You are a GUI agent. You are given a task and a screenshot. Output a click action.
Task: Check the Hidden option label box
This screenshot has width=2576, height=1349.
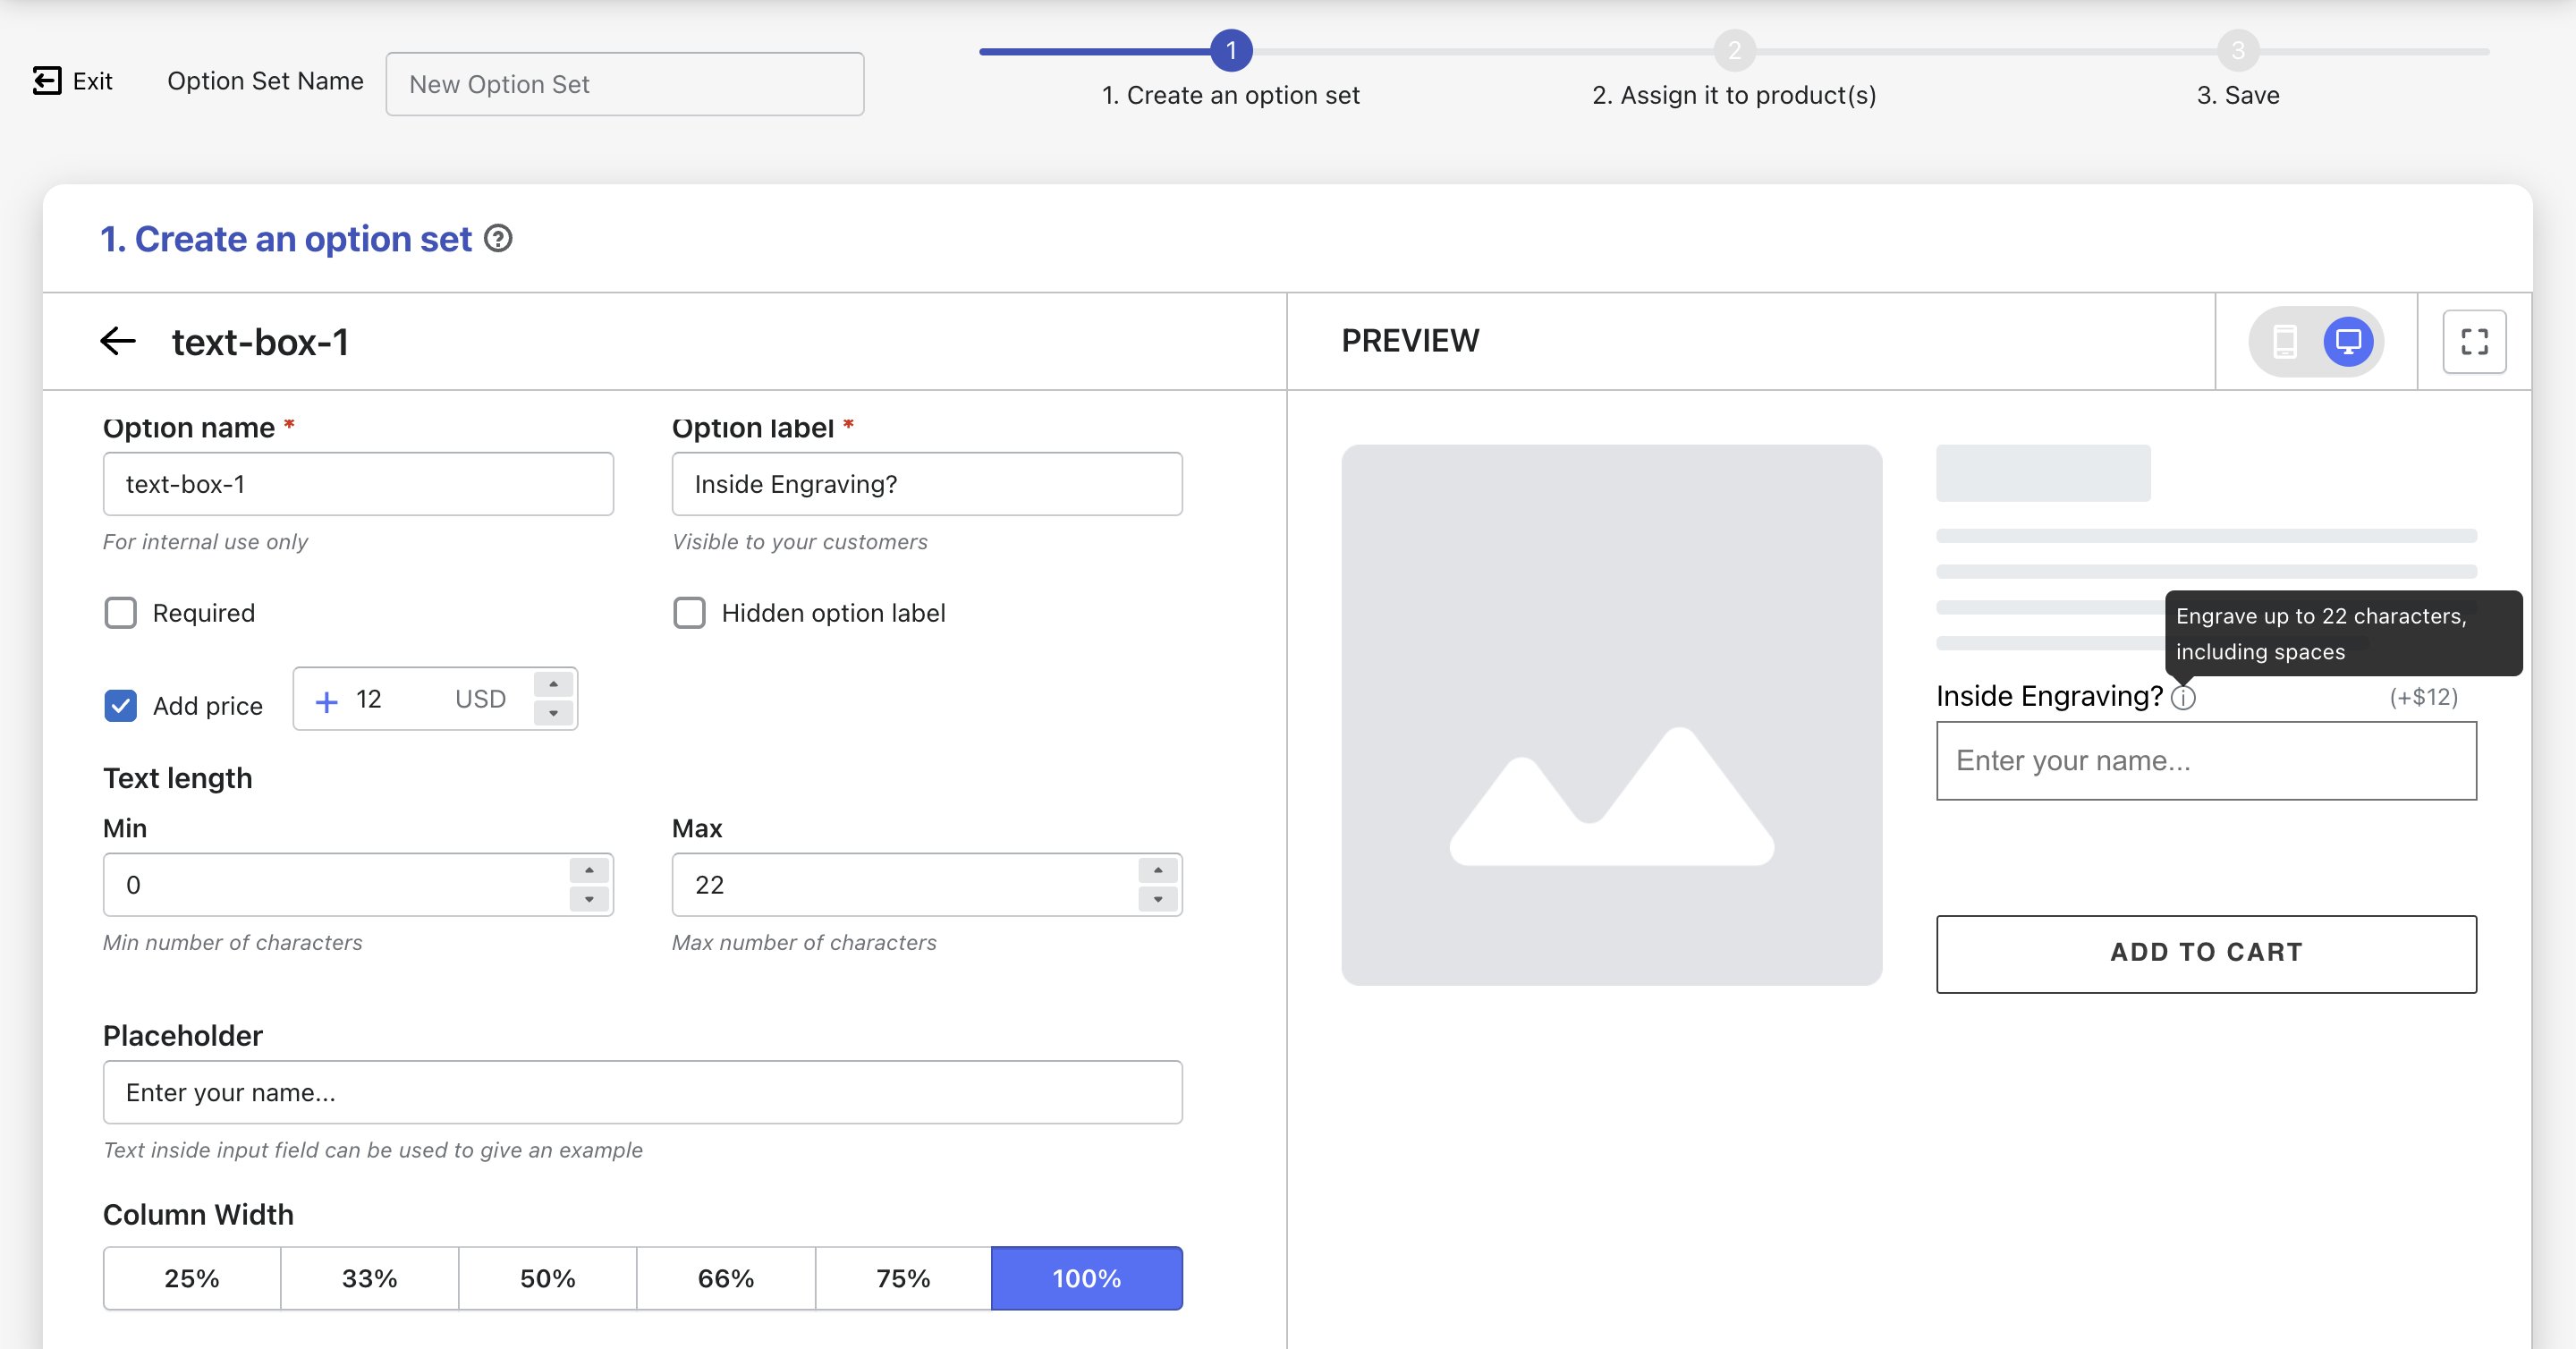[x=689, y=613]
